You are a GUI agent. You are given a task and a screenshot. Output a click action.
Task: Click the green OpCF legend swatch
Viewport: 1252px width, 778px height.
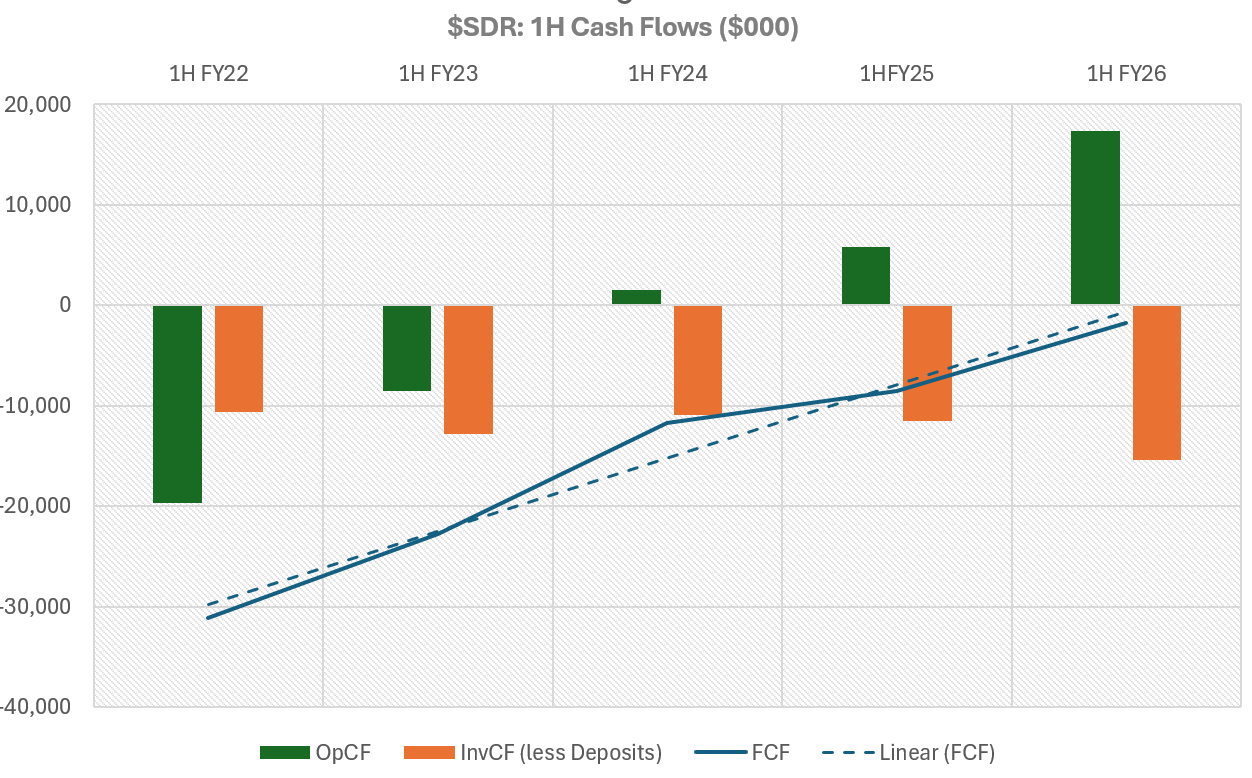[x=284, y=753]
